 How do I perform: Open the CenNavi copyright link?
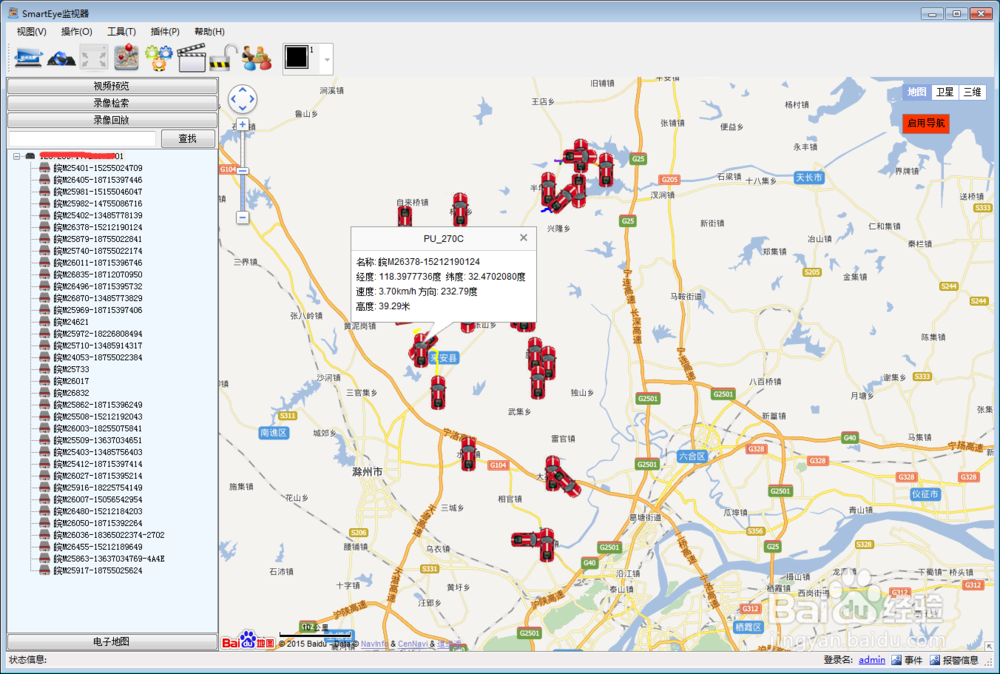[413, 644]
